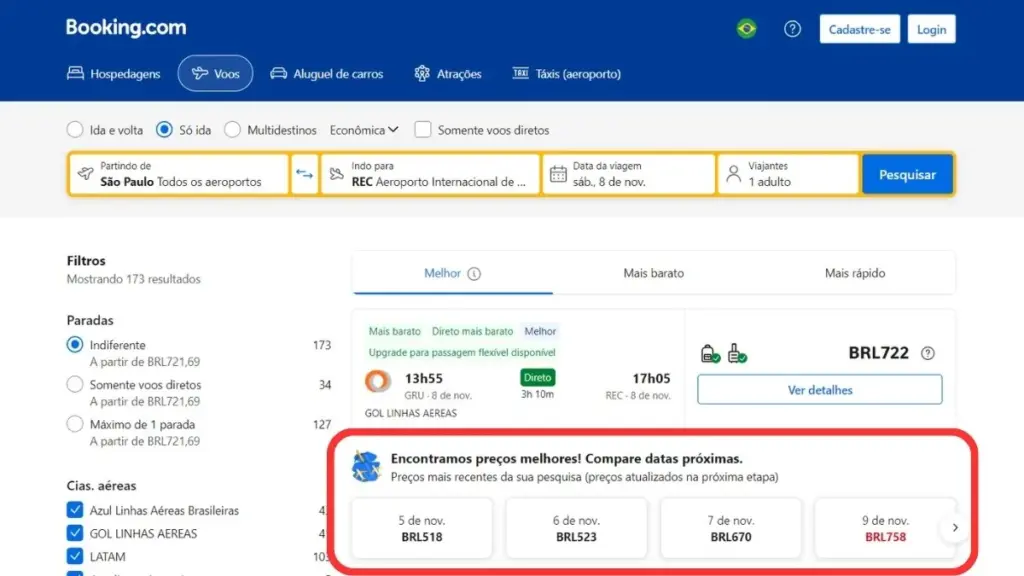Click the personal item baggage icon
1024x576 pixels.
pyautogui.click(x=710, y=353)
